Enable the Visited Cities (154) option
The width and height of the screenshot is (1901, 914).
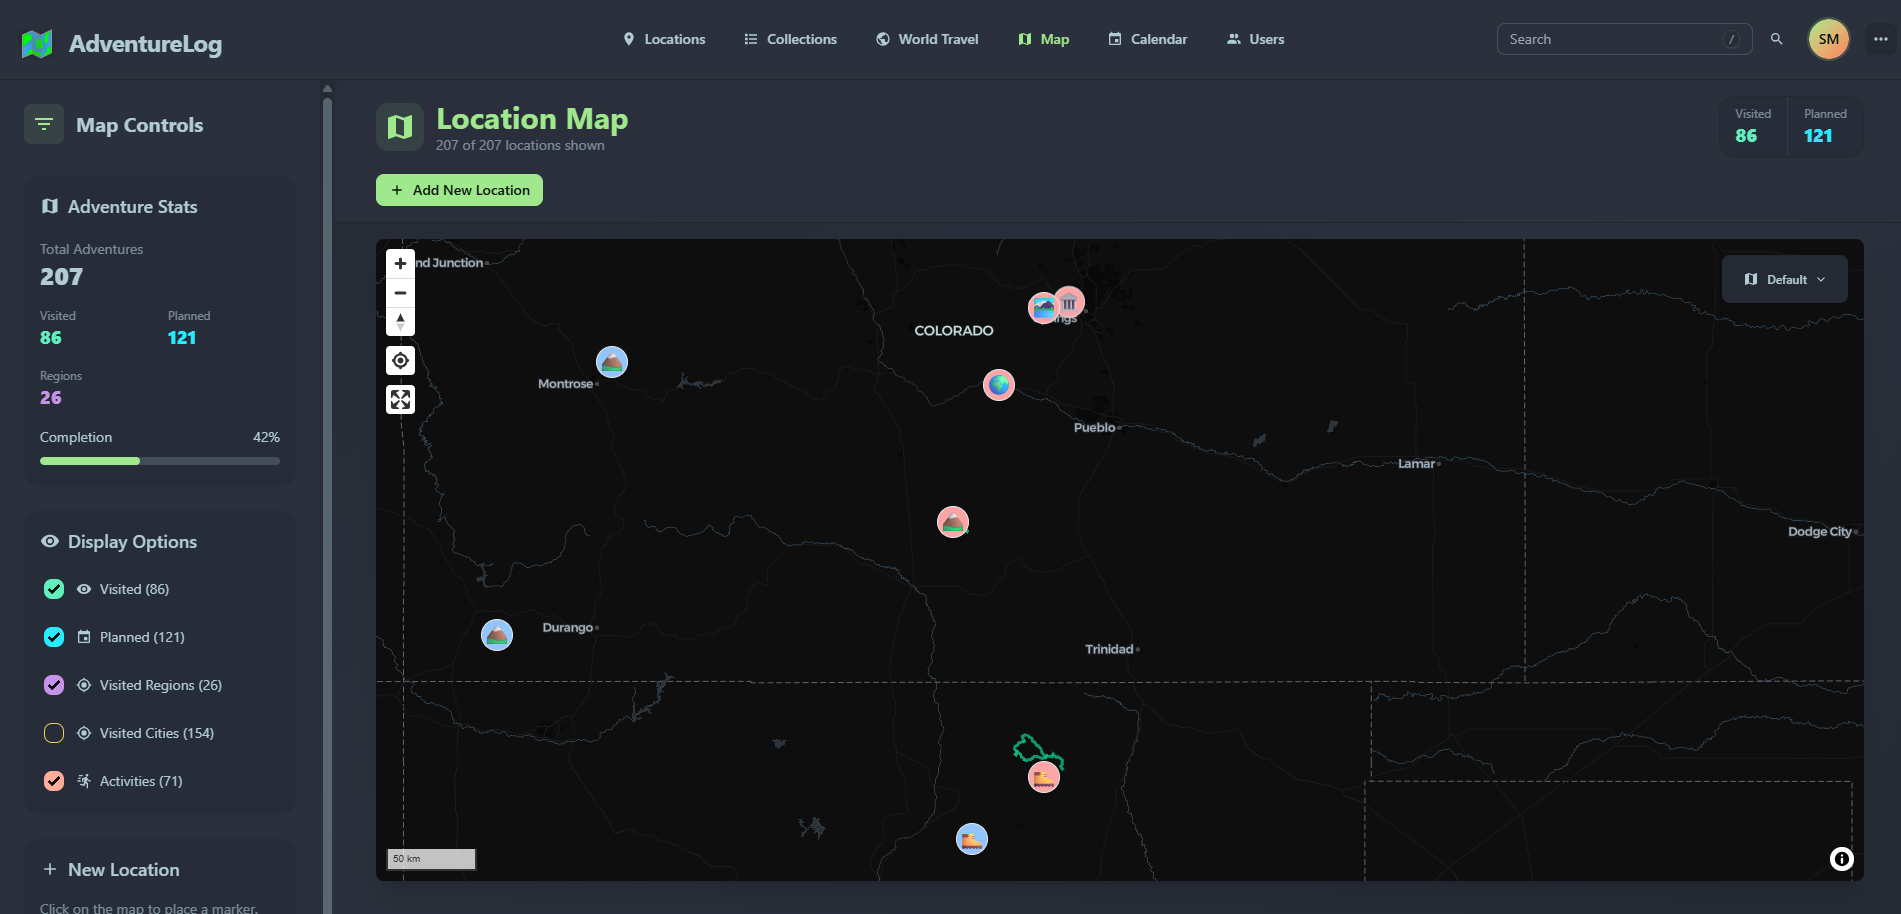[53, 733]
